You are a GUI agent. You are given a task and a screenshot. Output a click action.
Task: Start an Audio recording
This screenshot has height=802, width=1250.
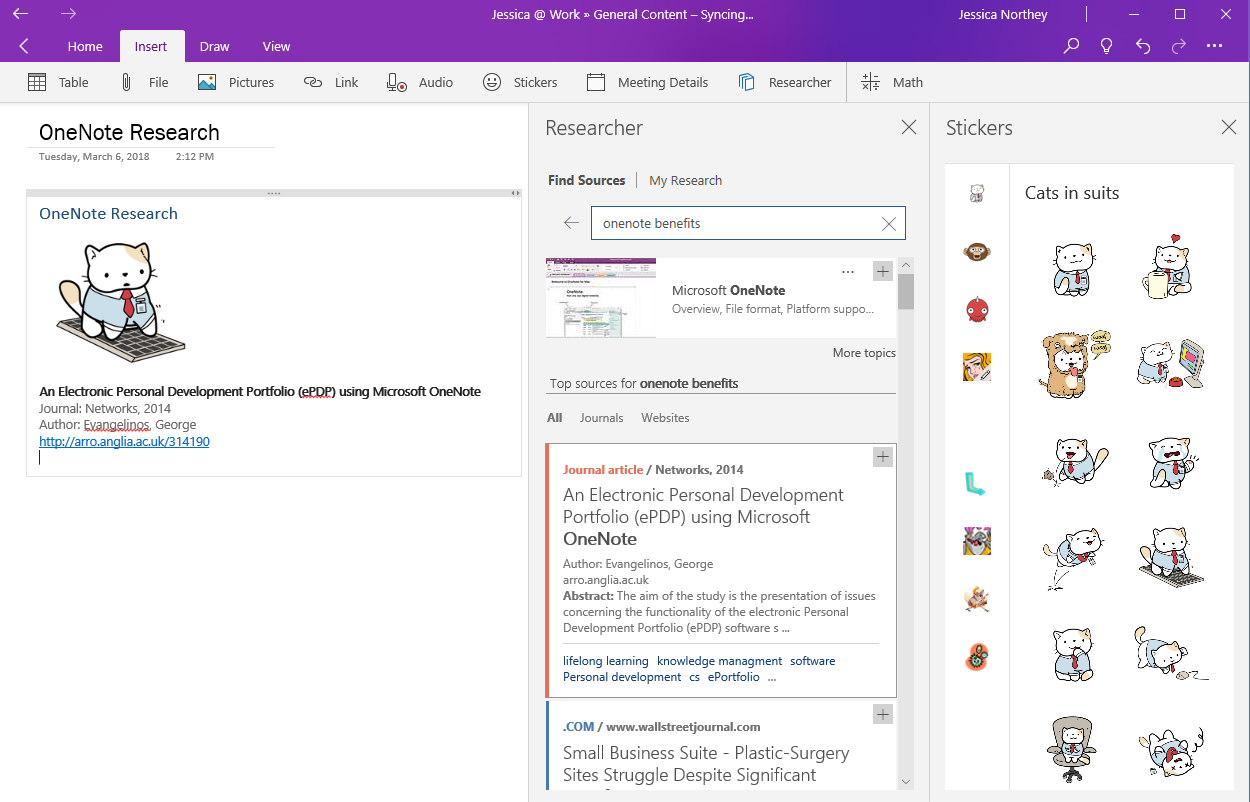coord(420,82)
